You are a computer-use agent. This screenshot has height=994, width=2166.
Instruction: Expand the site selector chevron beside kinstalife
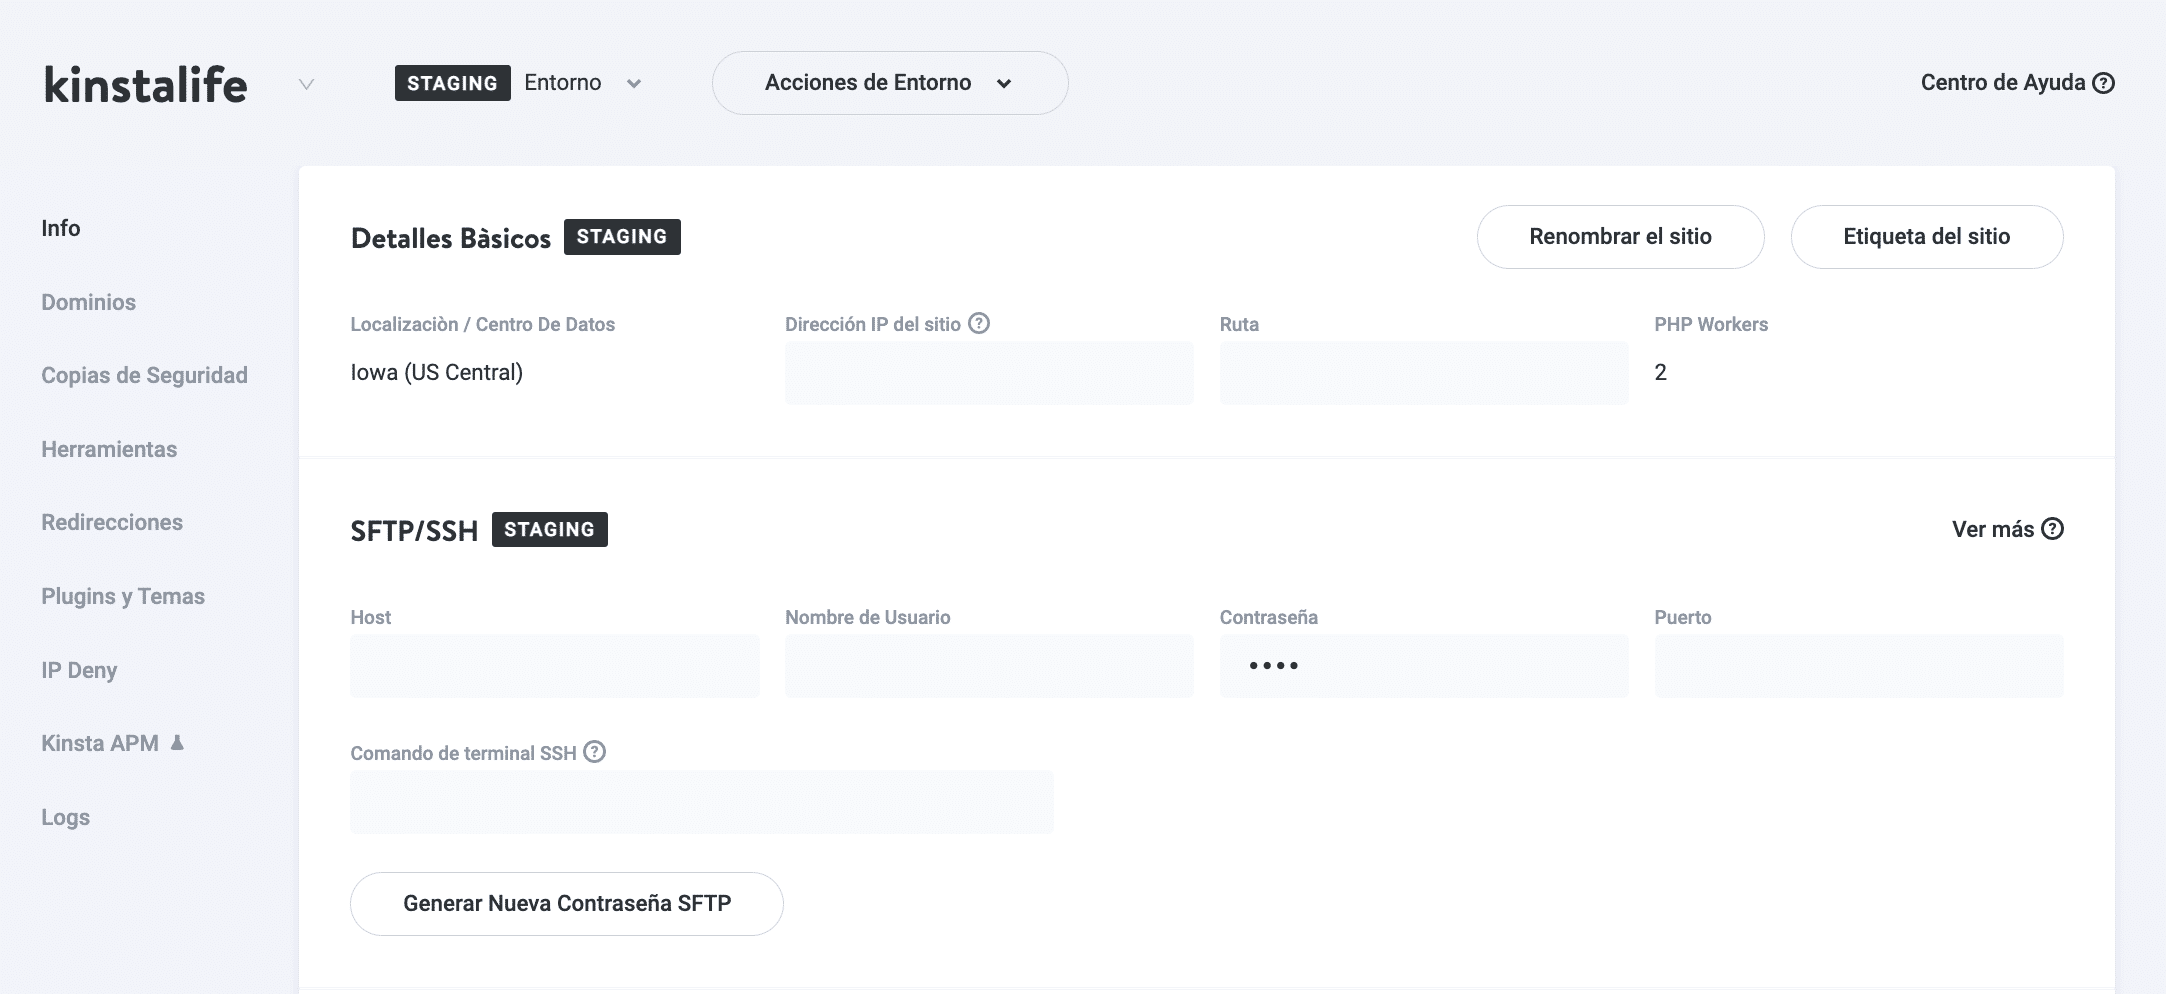(x=306, y=84)
